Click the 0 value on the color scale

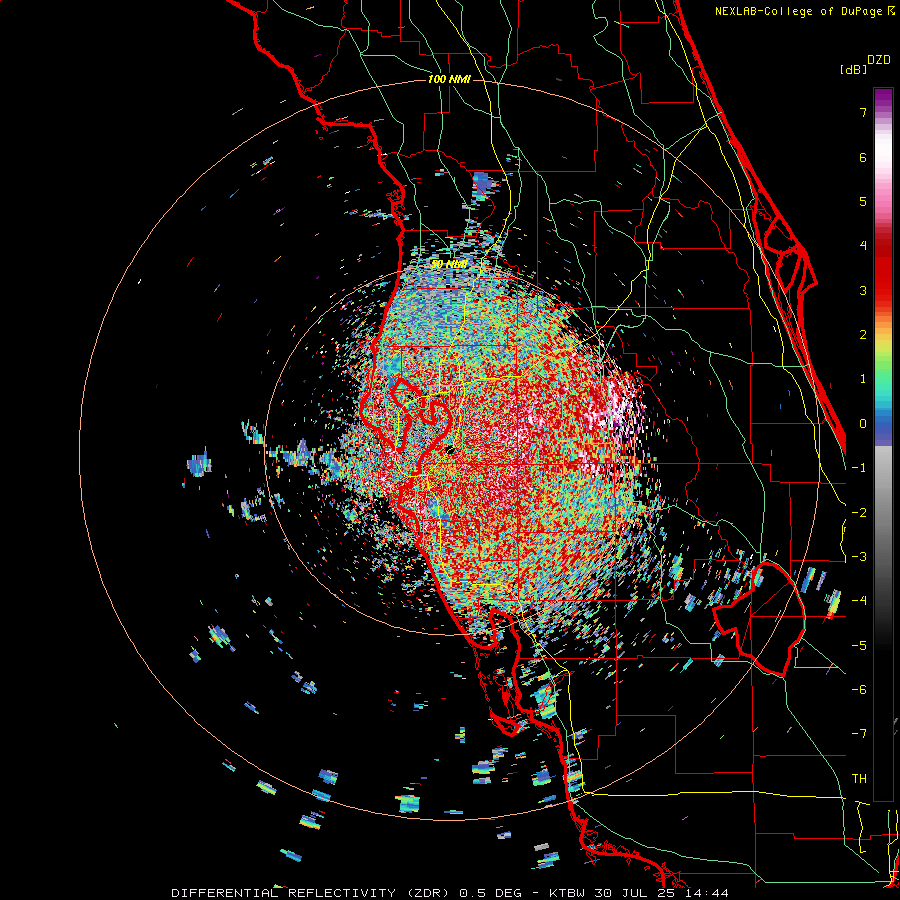863,424
